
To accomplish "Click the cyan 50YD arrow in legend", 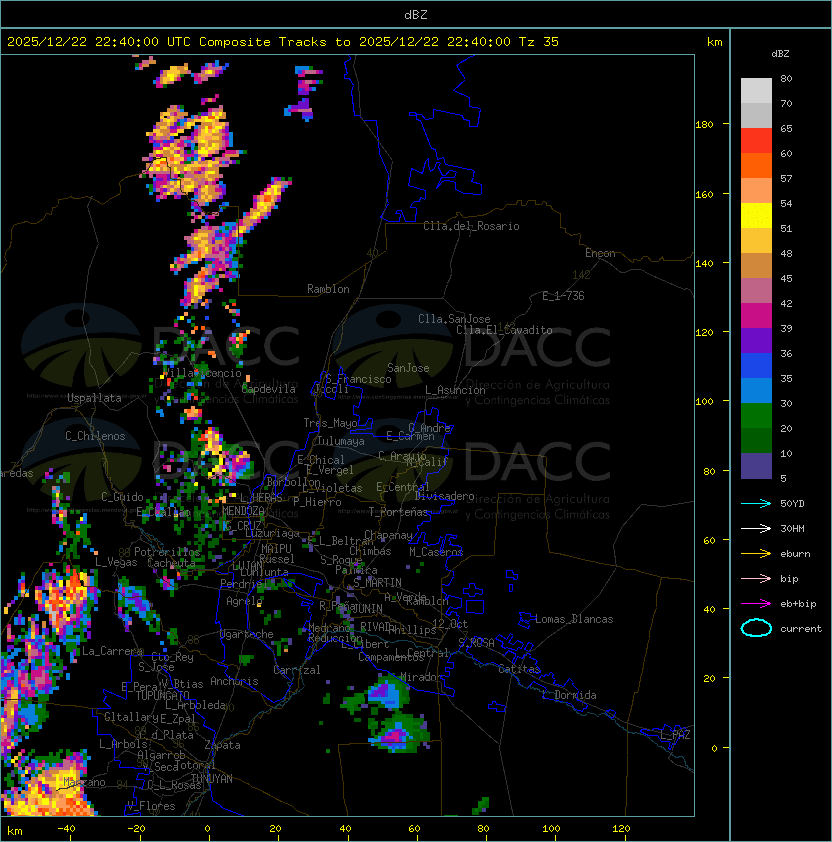I will point(756,504).
